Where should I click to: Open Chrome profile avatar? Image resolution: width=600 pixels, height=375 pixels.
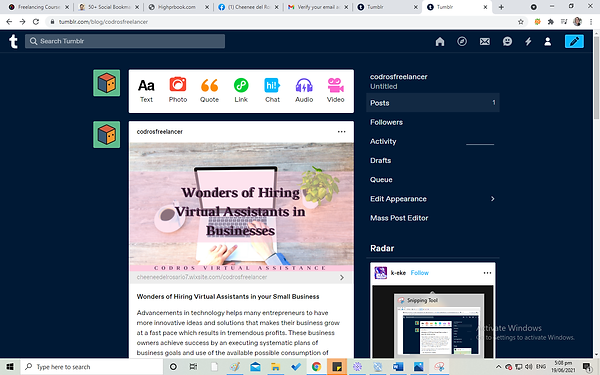(577, 22)
